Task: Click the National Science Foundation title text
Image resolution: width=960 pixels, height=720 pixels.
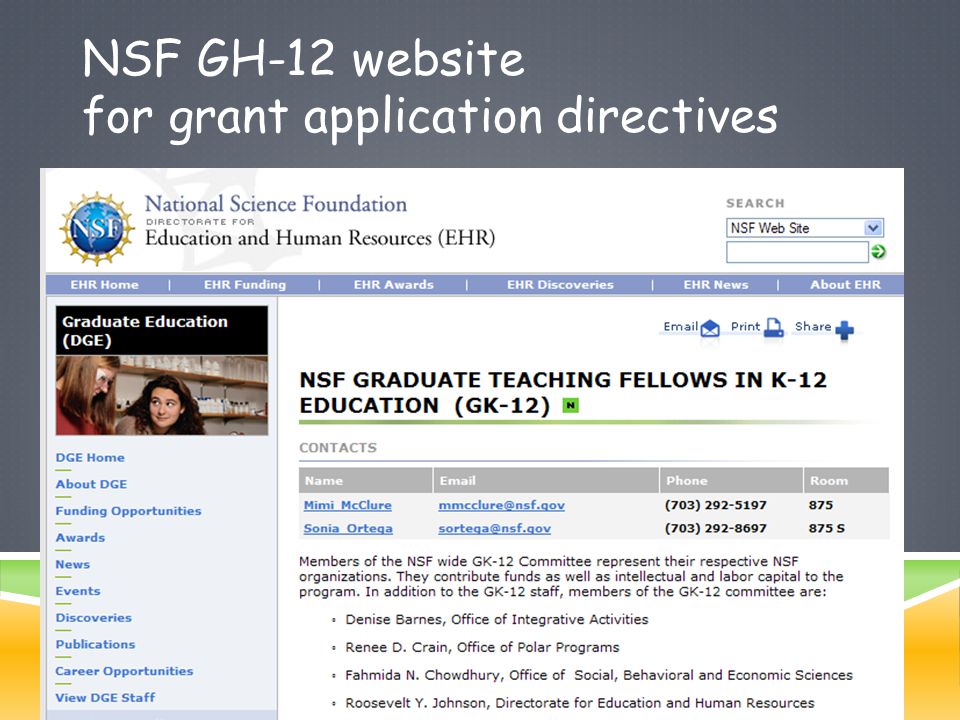Action: pos(276,204)
